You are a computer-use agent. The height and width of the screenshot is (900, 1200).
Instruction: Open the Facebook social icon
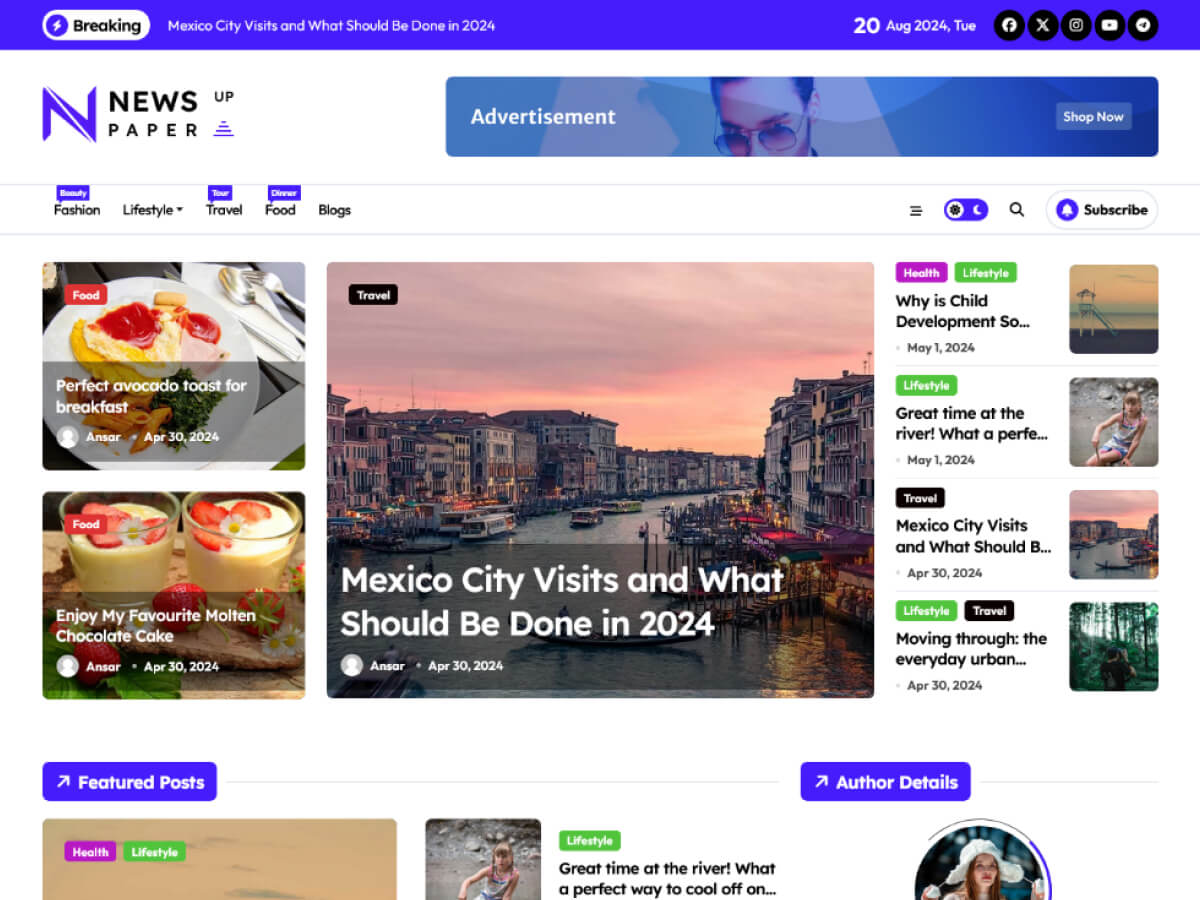[x=1009, y=25]
